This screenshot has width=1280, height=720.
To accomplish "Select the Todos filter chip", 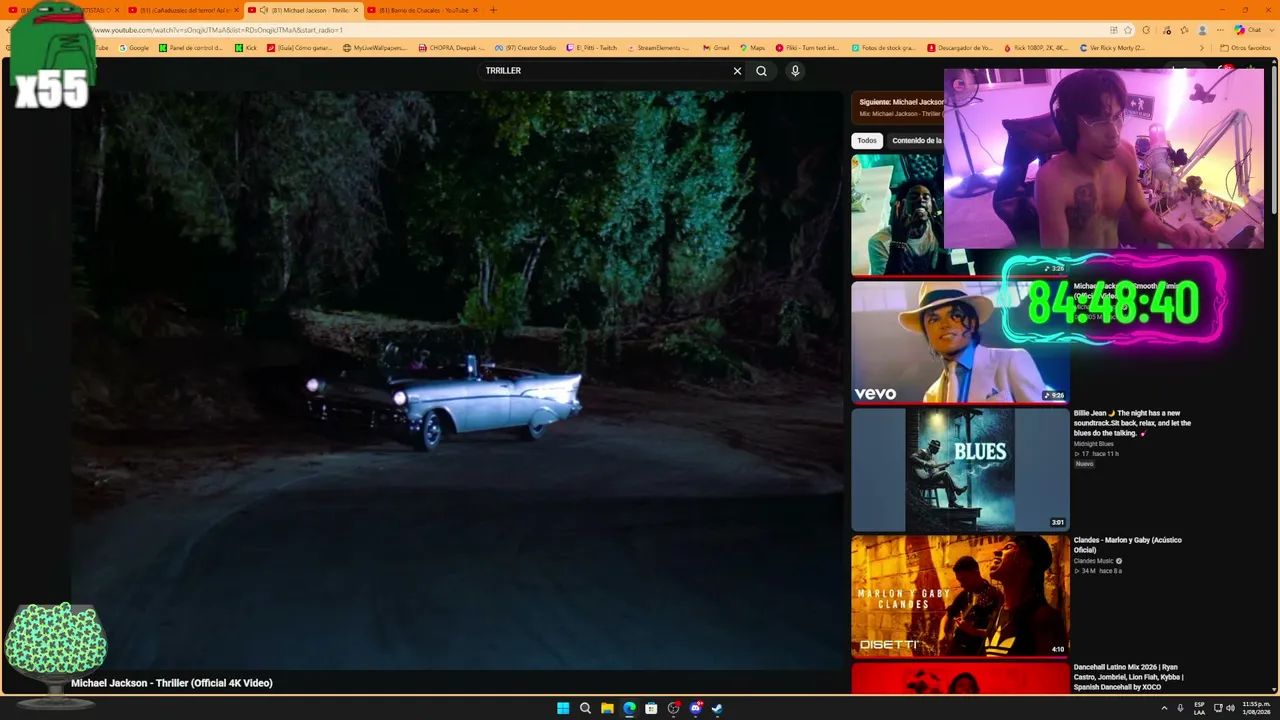I will tap(867, 141).
